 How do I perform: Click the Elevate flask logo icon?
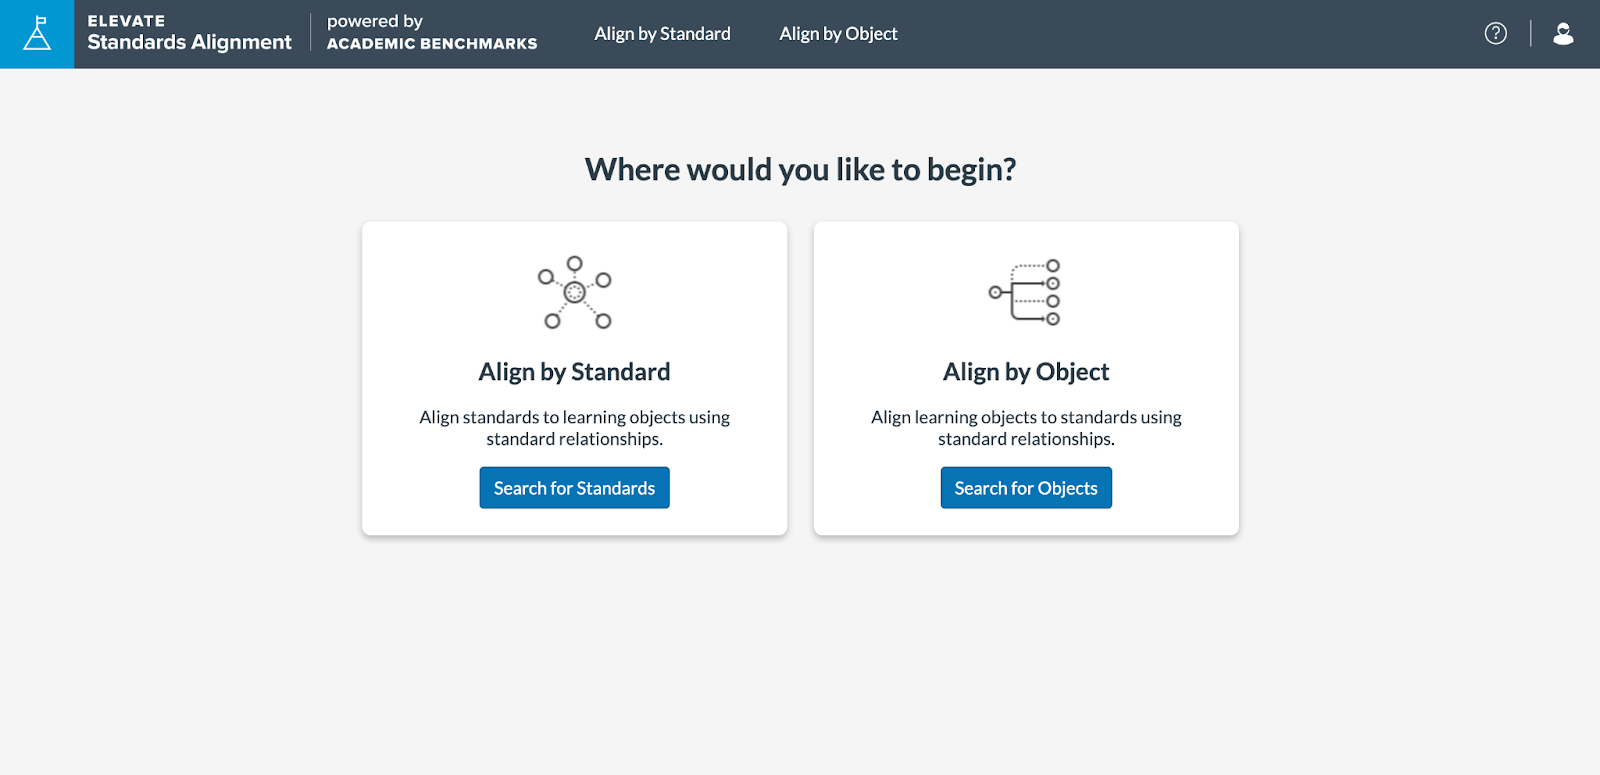point(37,34)
